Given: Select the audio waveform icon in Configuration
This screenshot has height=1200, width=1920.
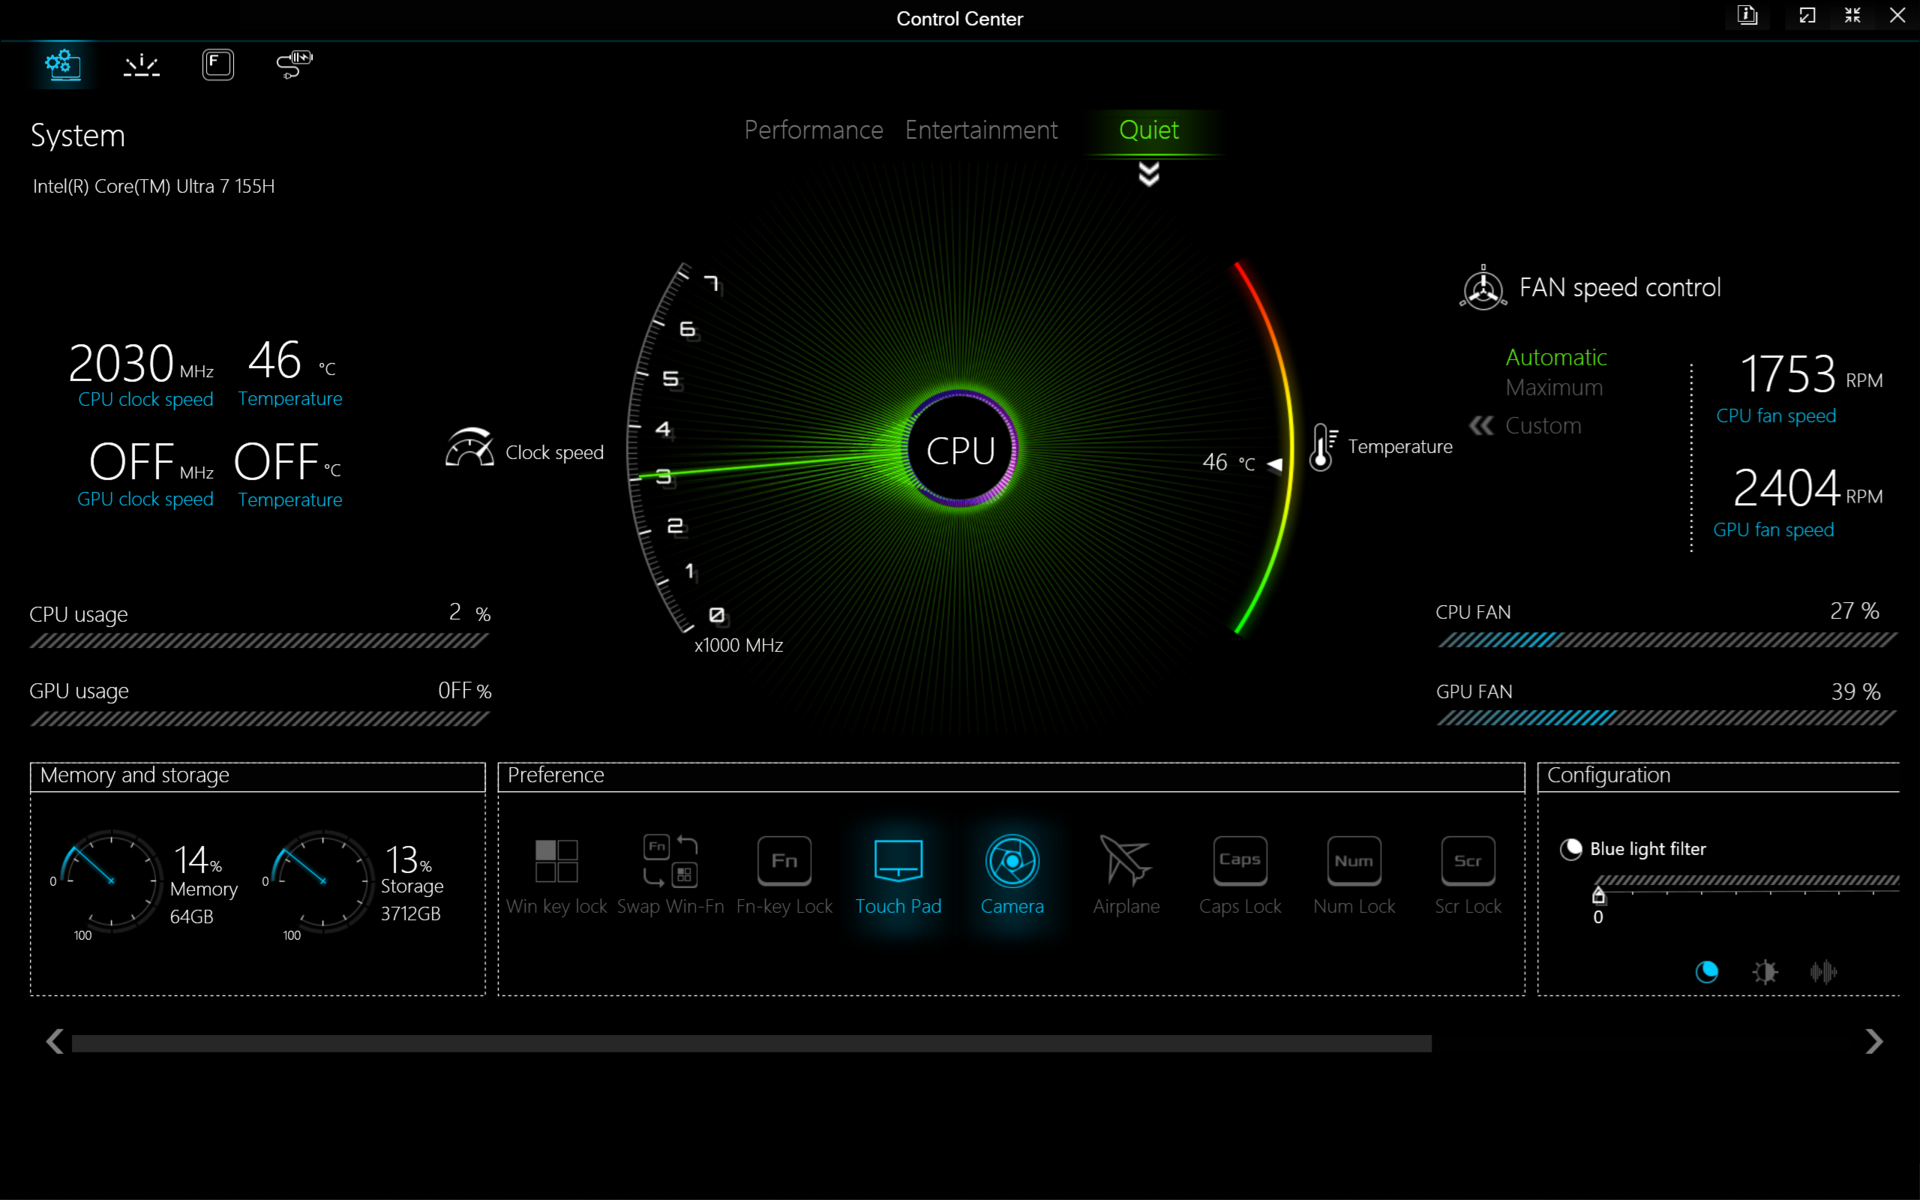Looking at the screenshot, I should click(1823, 972).
